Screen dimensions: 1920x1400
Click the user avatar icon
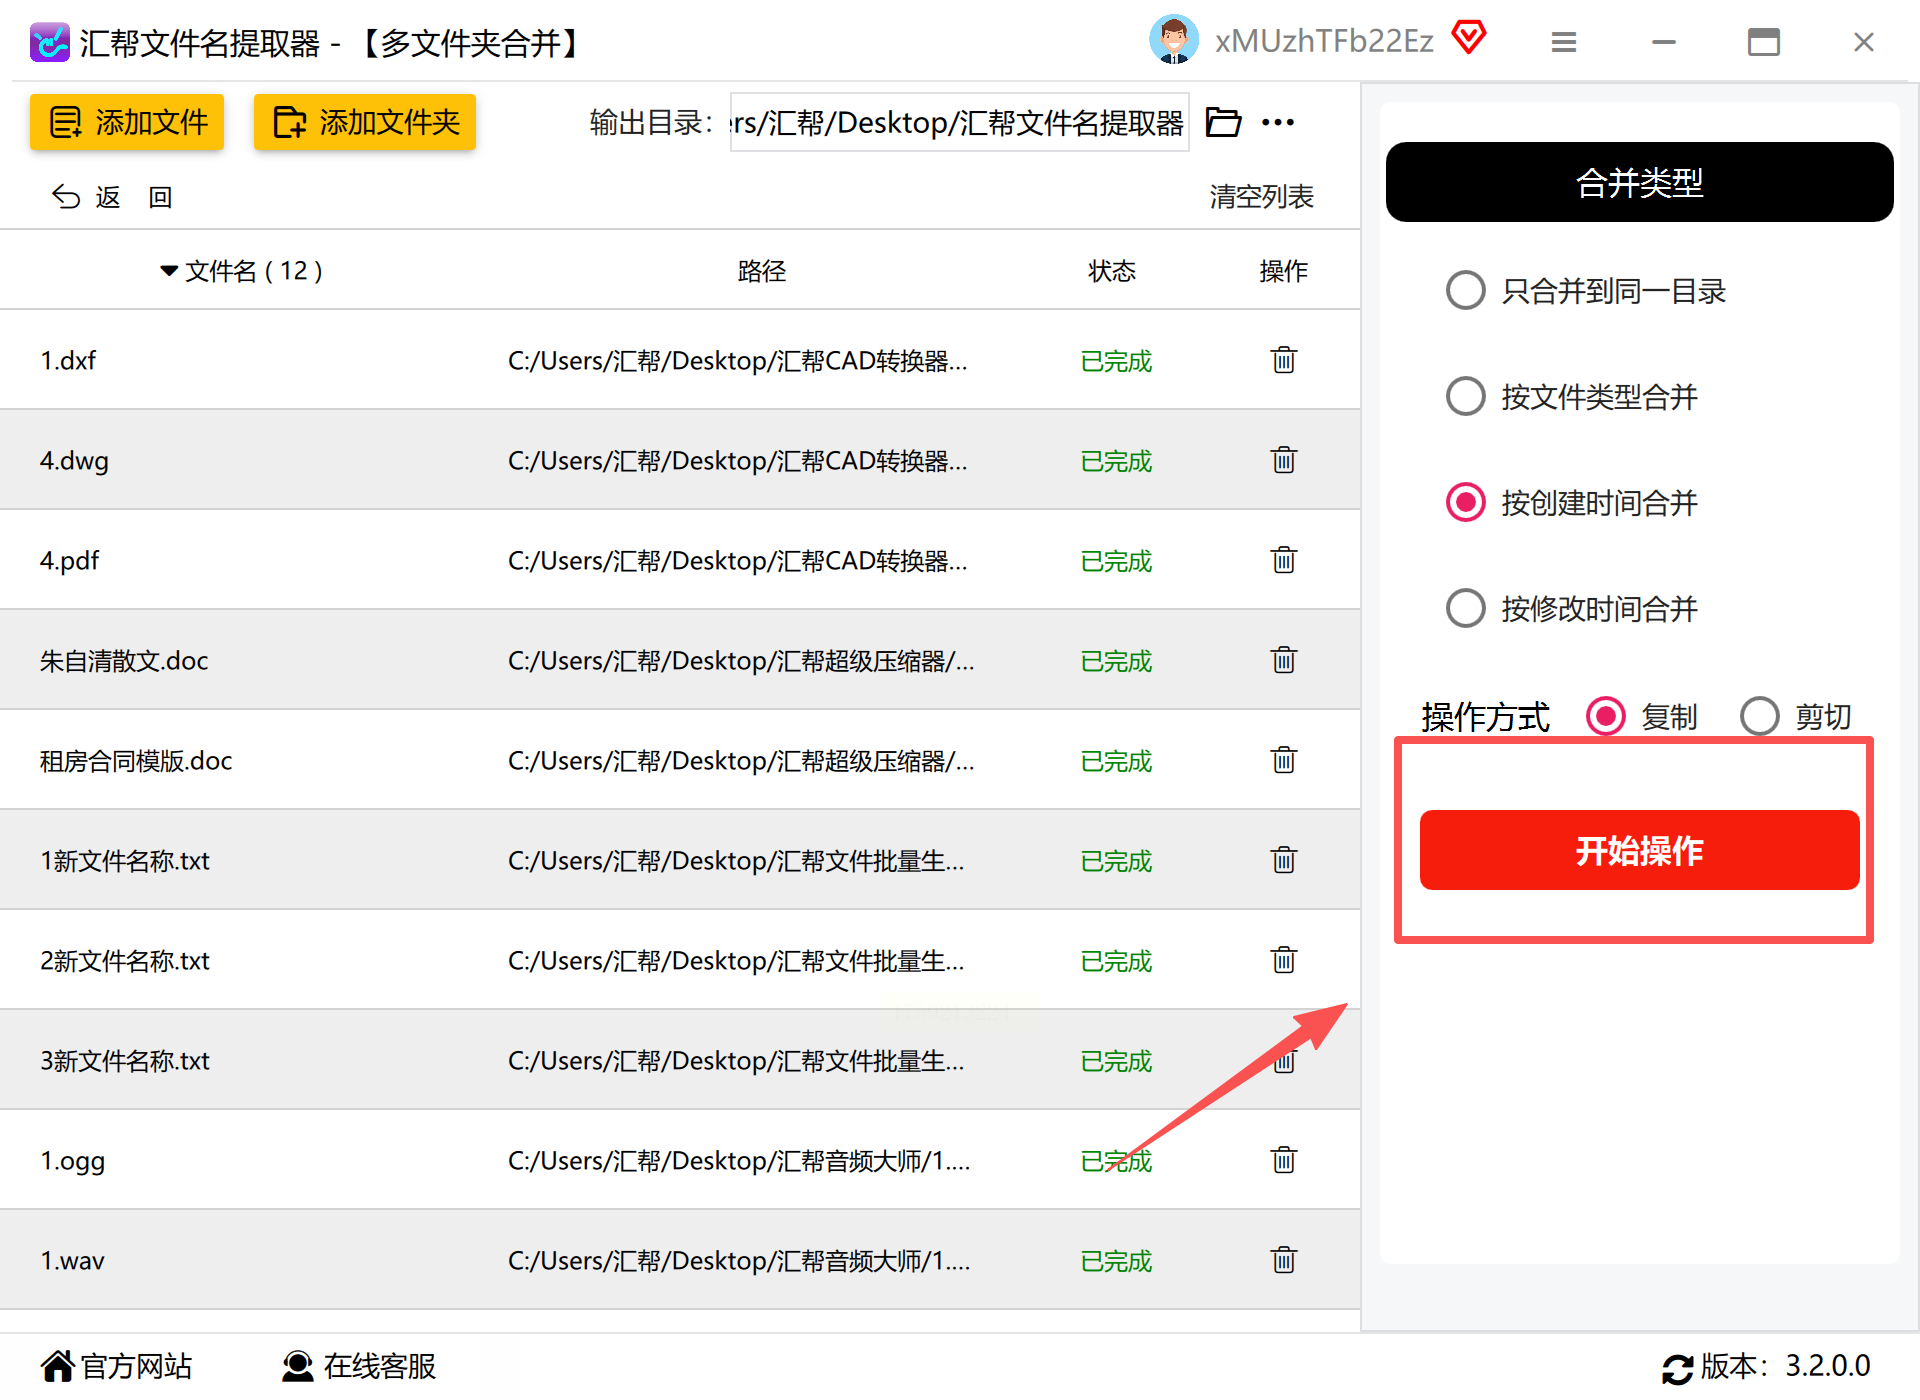click(x=1173, y=40)
